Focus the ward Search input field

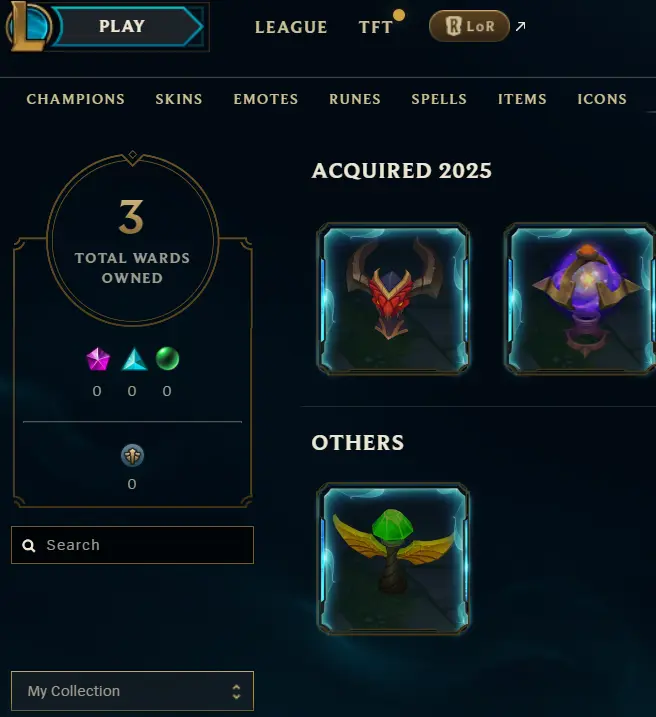point(133,545)
